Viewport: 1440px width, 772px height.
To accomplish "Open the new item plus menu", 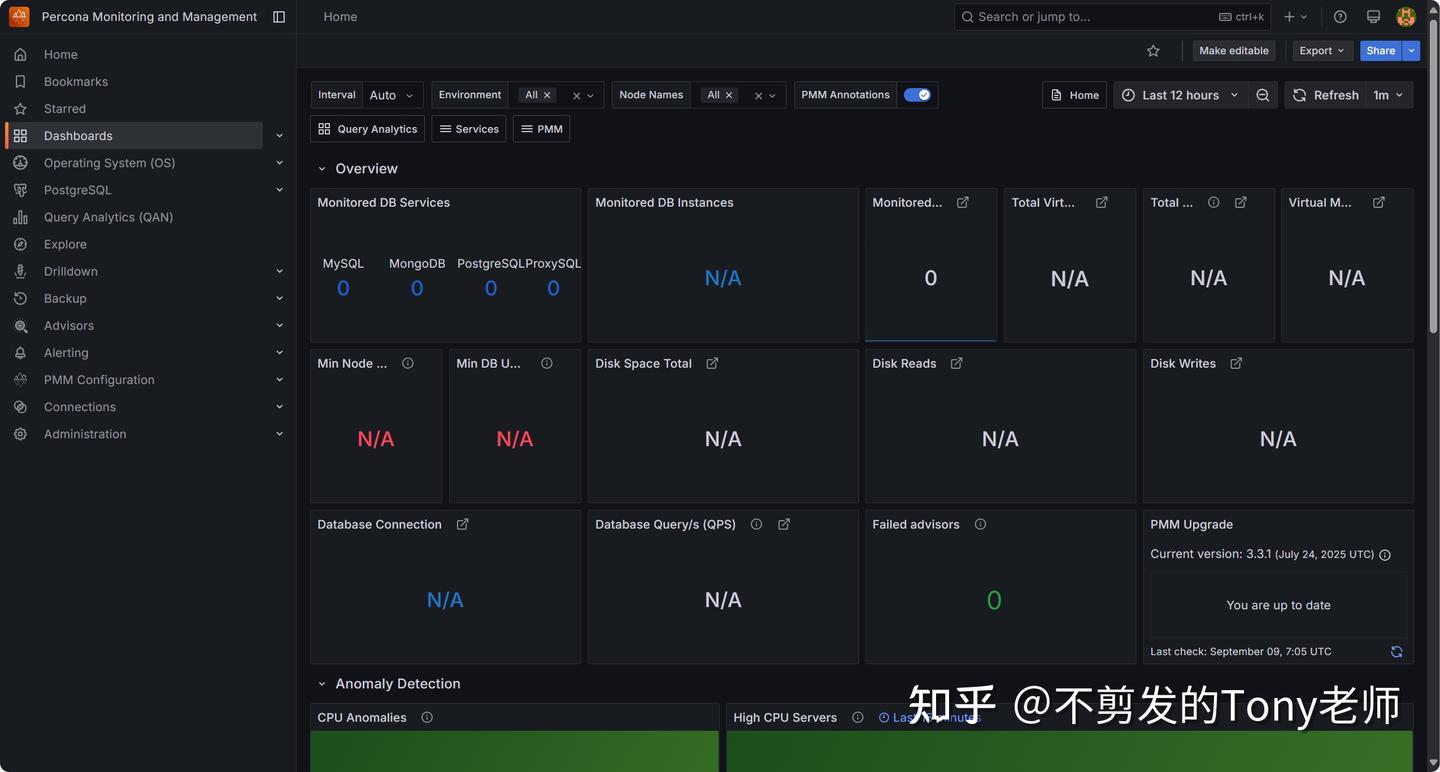I will (x=1295, y=17).
